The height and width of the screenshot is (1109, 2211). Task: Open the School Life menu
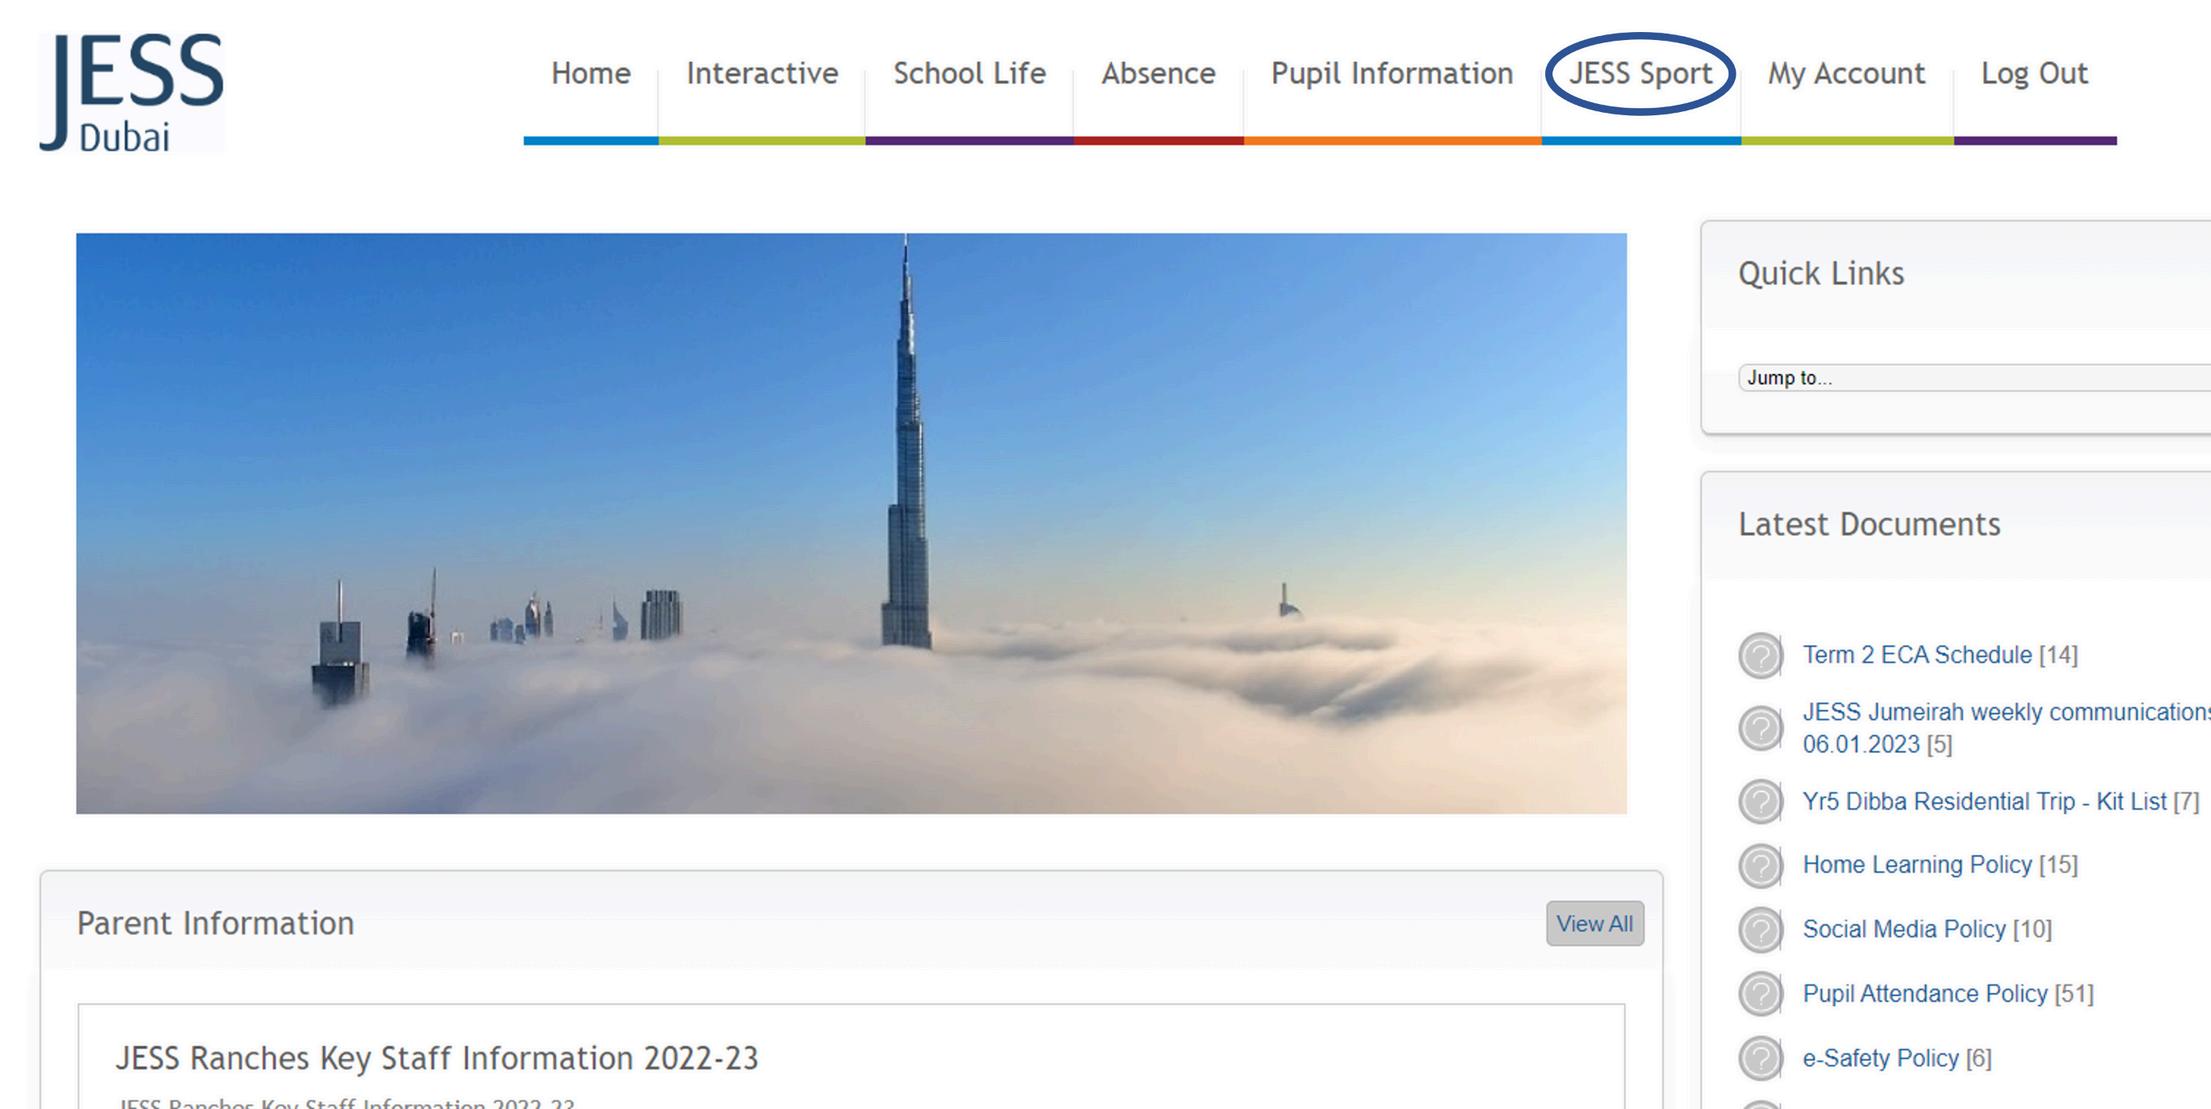pyautogui.click(x=969, y=74)
